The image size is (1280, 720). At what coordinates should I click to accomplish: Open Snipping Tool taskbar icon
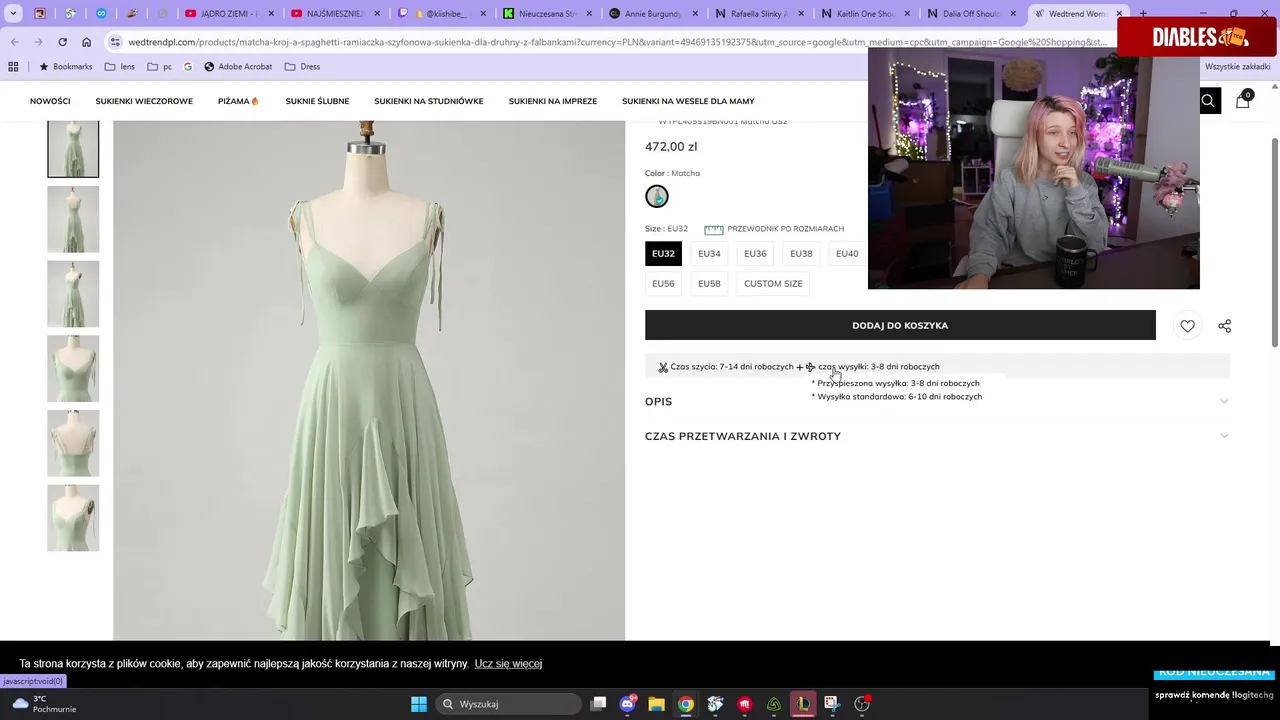(832, 704)
